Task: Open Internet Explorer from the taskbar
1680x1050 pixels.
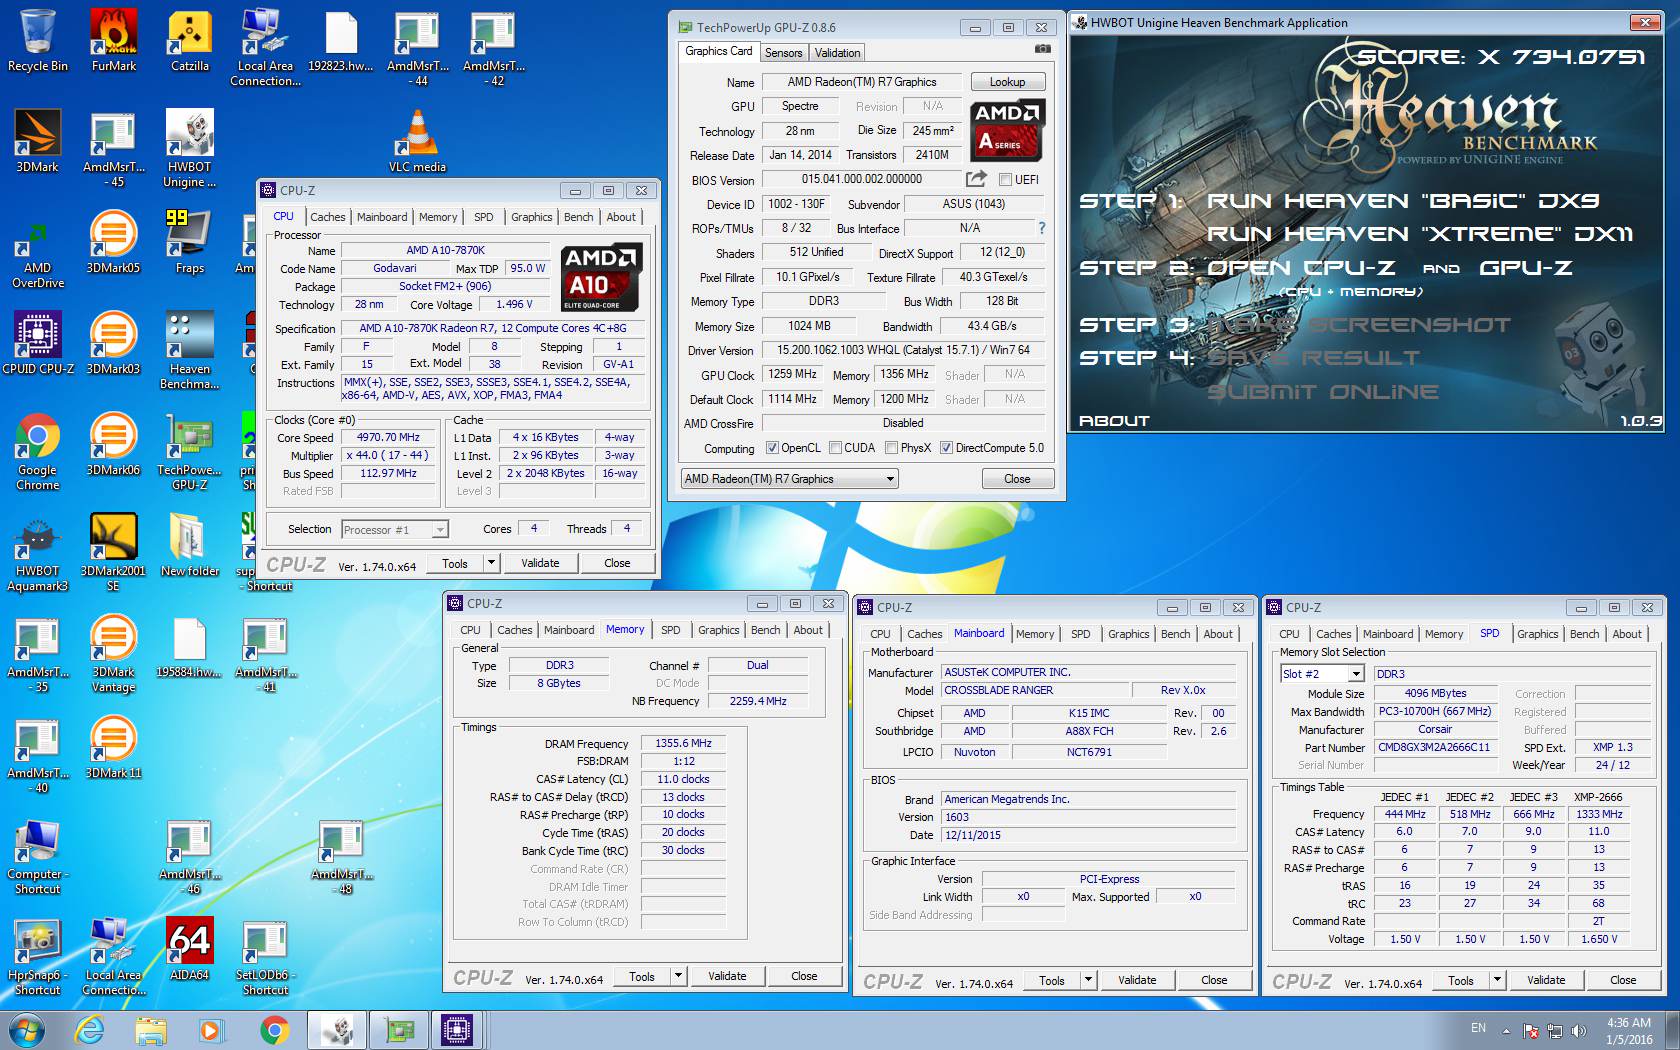Action: click(89, 1030)
